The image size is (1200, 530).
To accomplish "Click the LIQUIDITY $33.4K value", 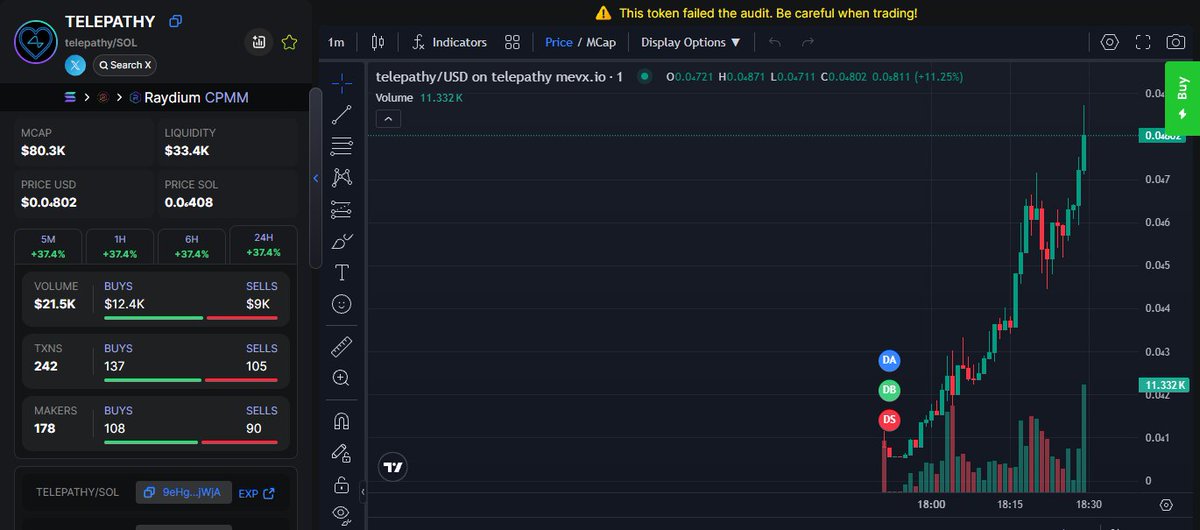I will pyautogui.click(x=187, y=151).
